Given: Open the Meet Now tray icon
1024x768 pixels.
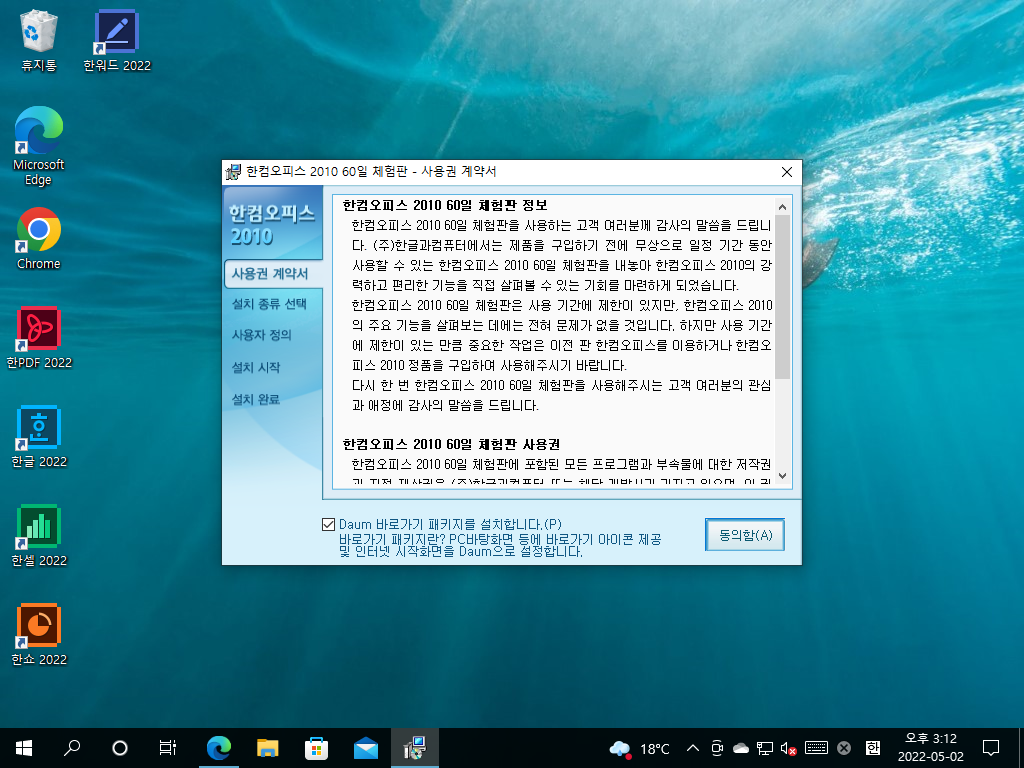Looking at the screenshot, I should [716, 748].
